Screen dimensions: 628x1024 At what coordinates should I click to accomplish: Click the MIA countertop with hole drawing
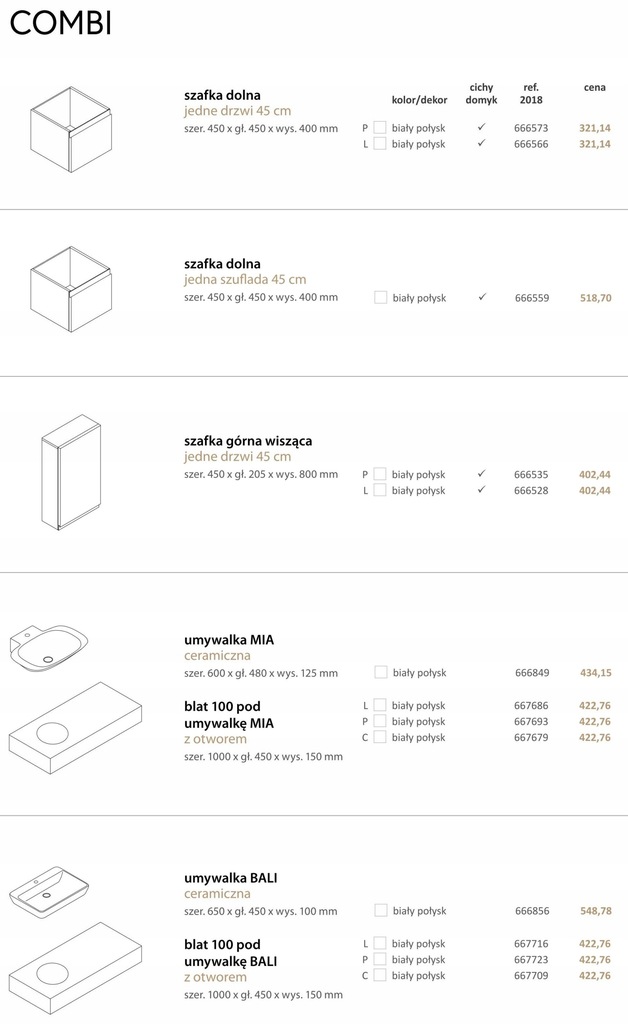point(75,729)
